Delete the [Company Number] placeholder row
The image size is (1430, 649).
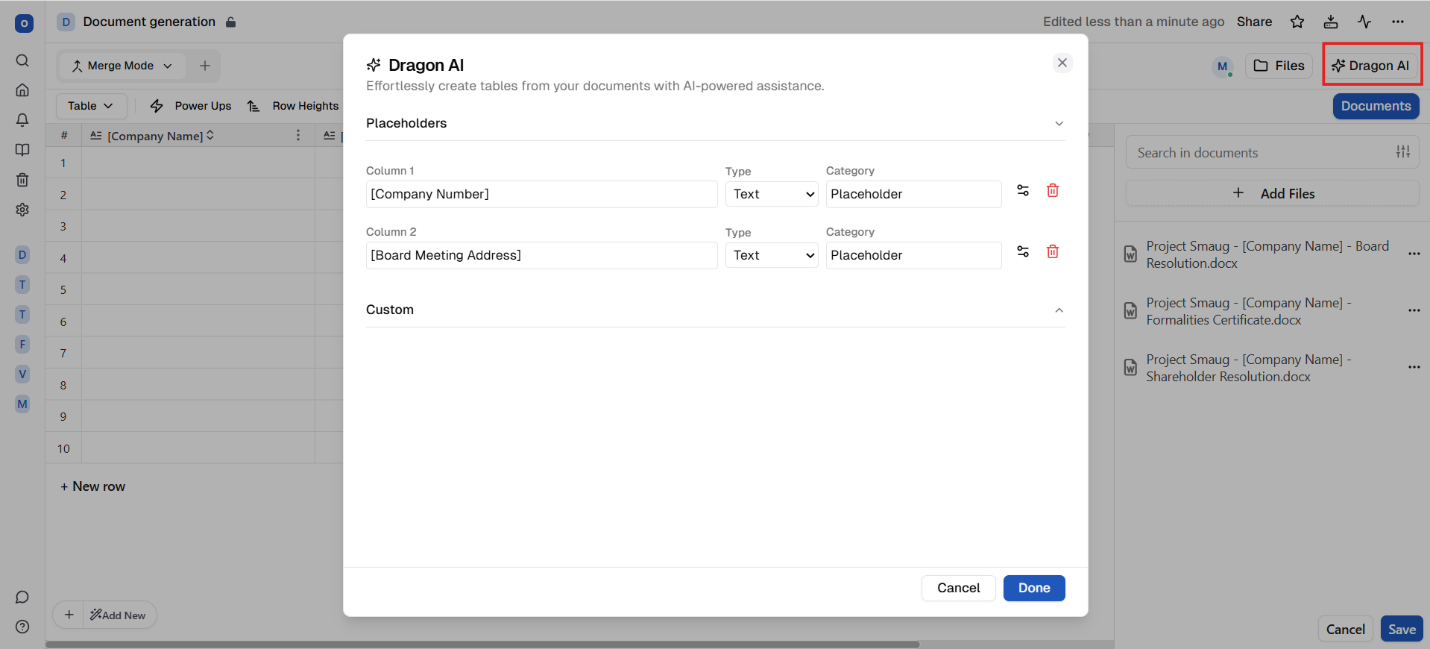click(1052, 190)
